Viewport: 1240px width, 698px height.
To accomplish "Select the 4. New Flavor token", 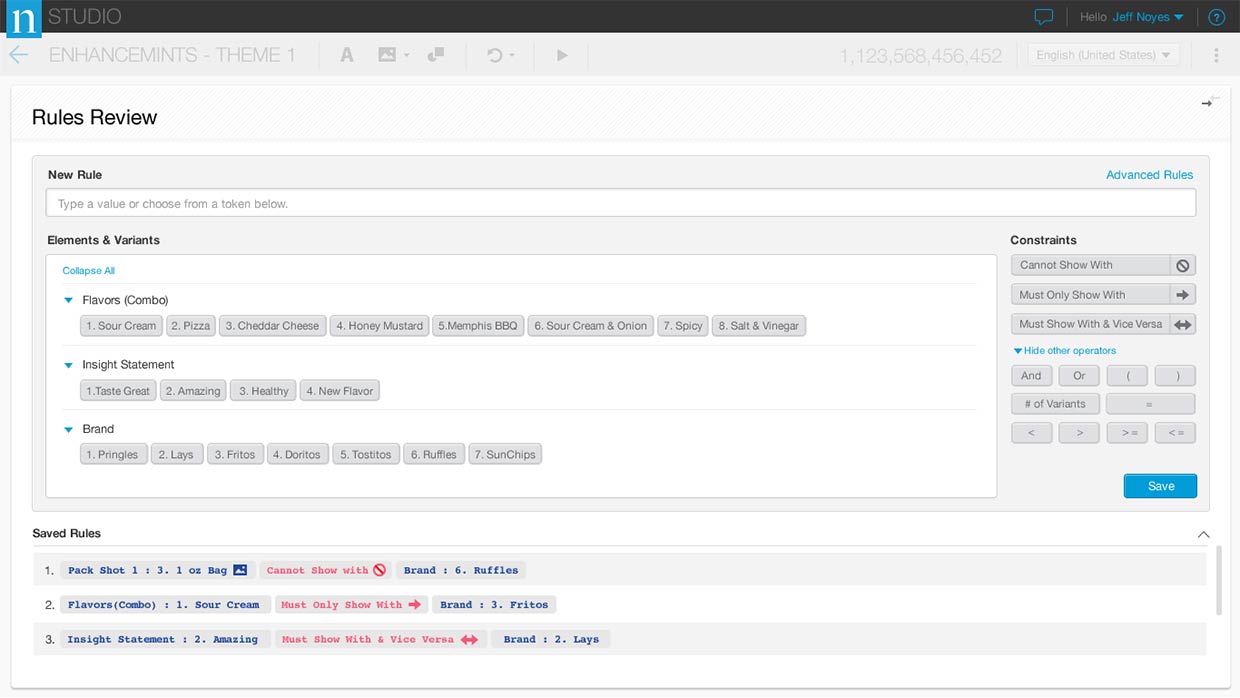I will [340, 391].
